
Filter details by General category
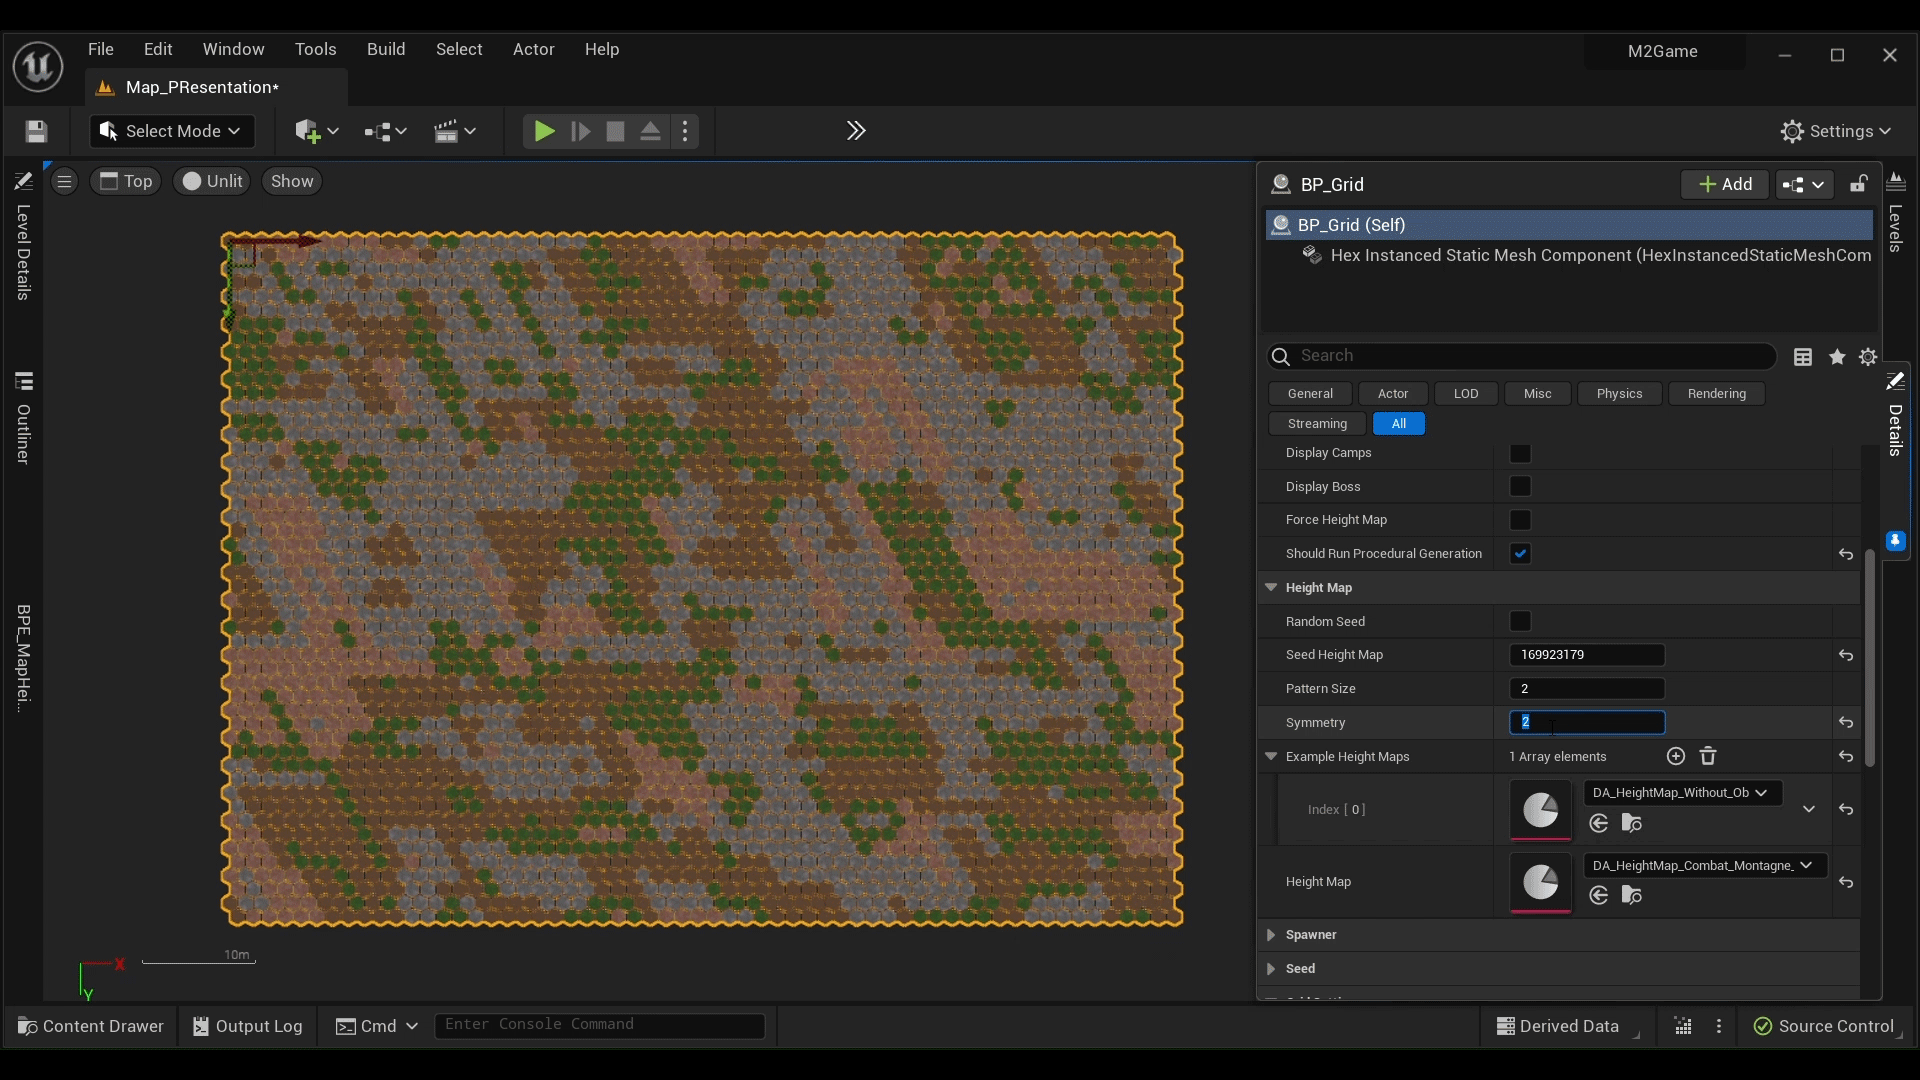point(1310,394)
